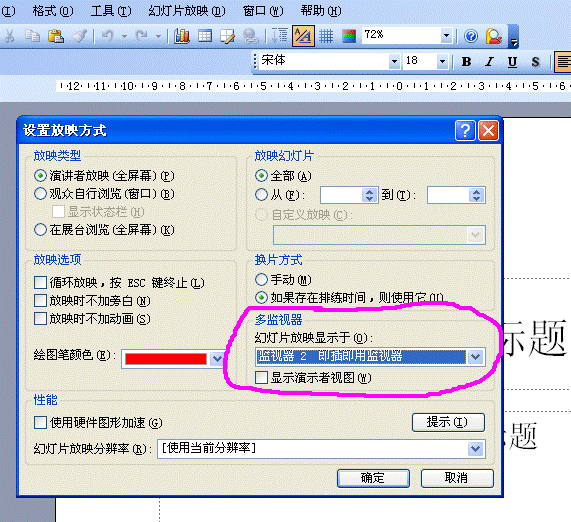Click the Format Painter brush icon

click(x=79, y=36)
